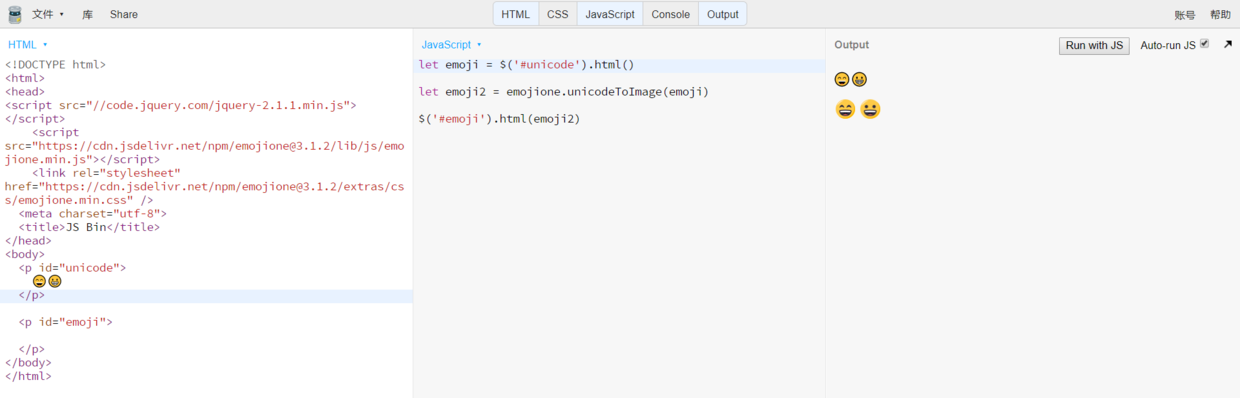This screenshot has width=1240, height=398.
Task: Toggle the JavaScript panel tab
Action: pos(610,14)
